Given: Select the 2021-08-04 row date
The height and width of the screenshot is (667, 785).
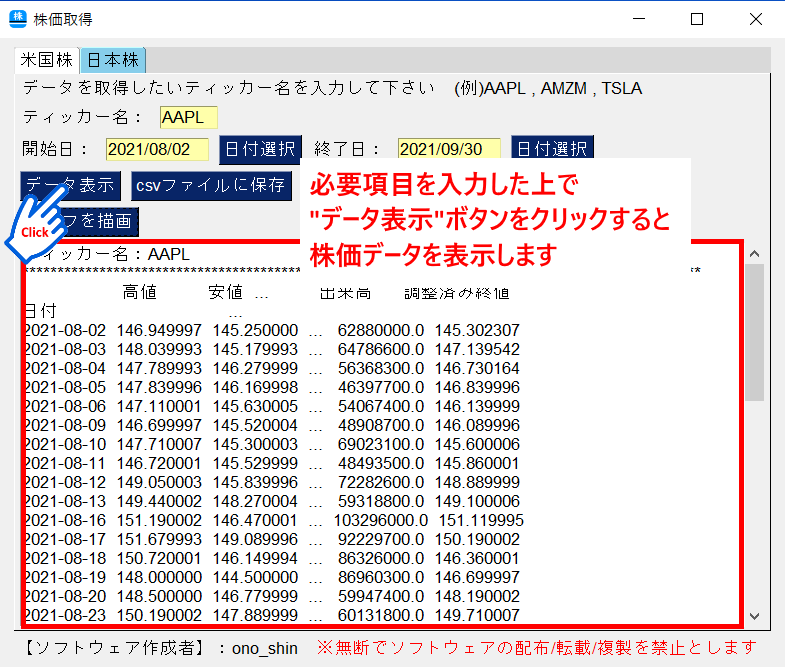Looking at the screenshot, I should 66,369.
